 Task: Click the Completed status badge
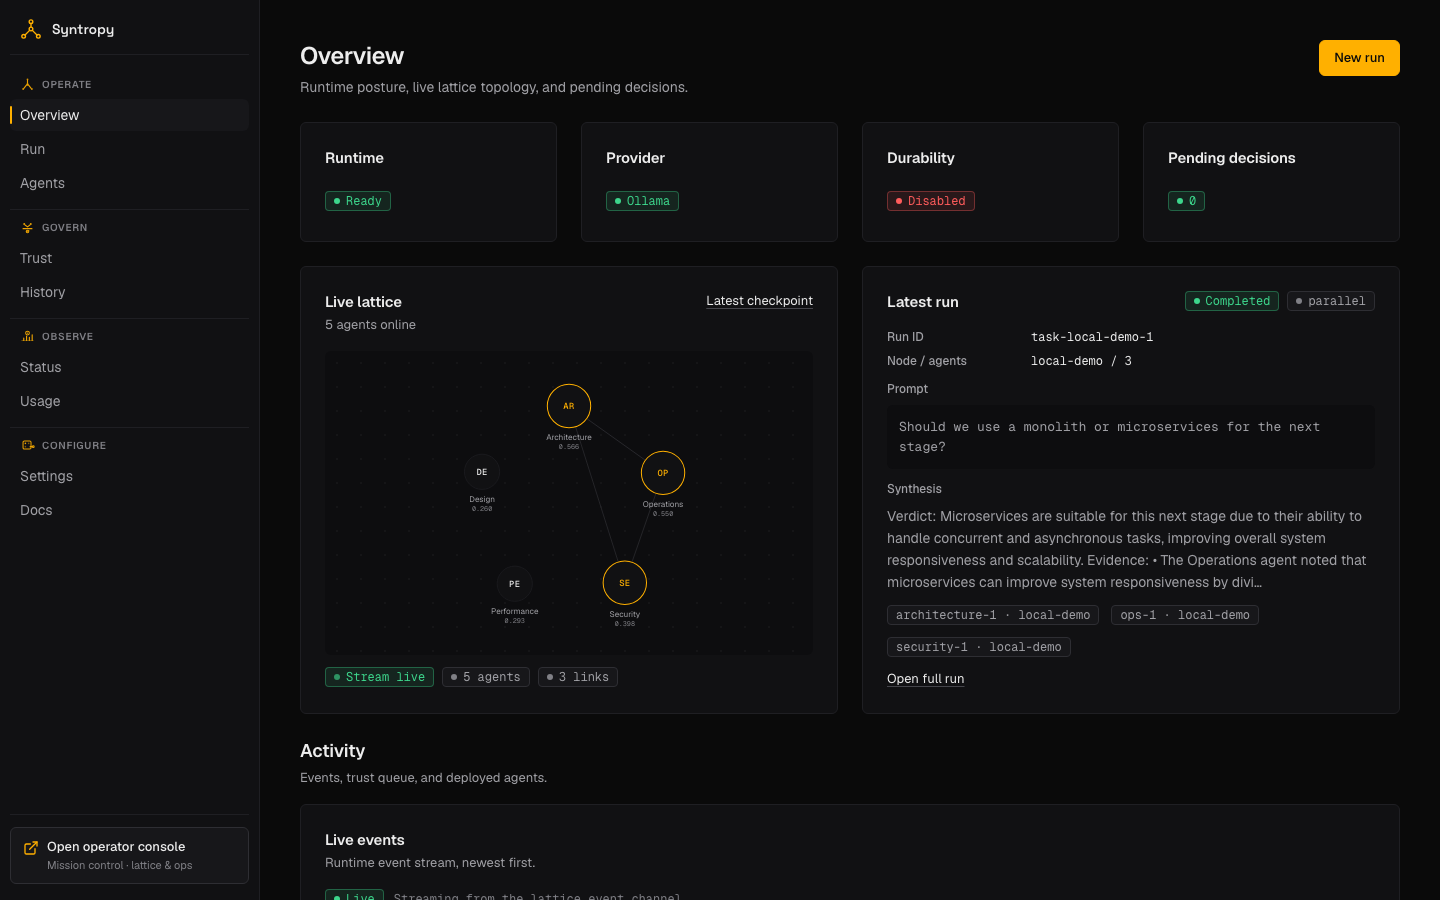pyautogui.click(x=1232, y=301)
